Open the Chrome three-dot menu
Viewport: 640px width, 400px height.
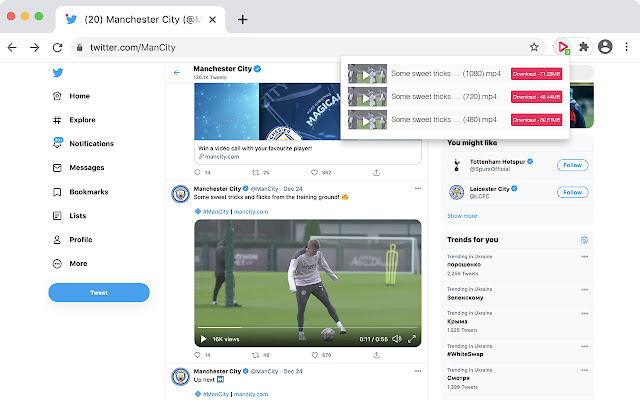627,47
